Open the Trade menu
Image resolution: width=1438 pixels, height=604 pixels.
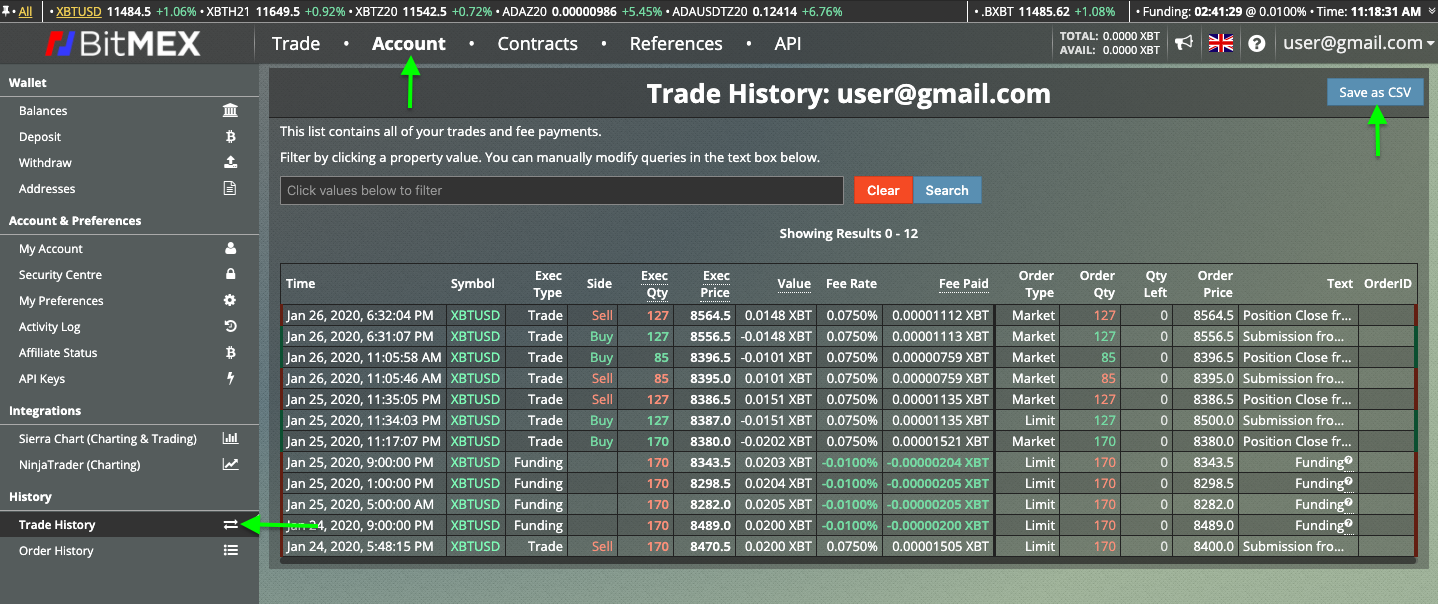coord(296,44)
